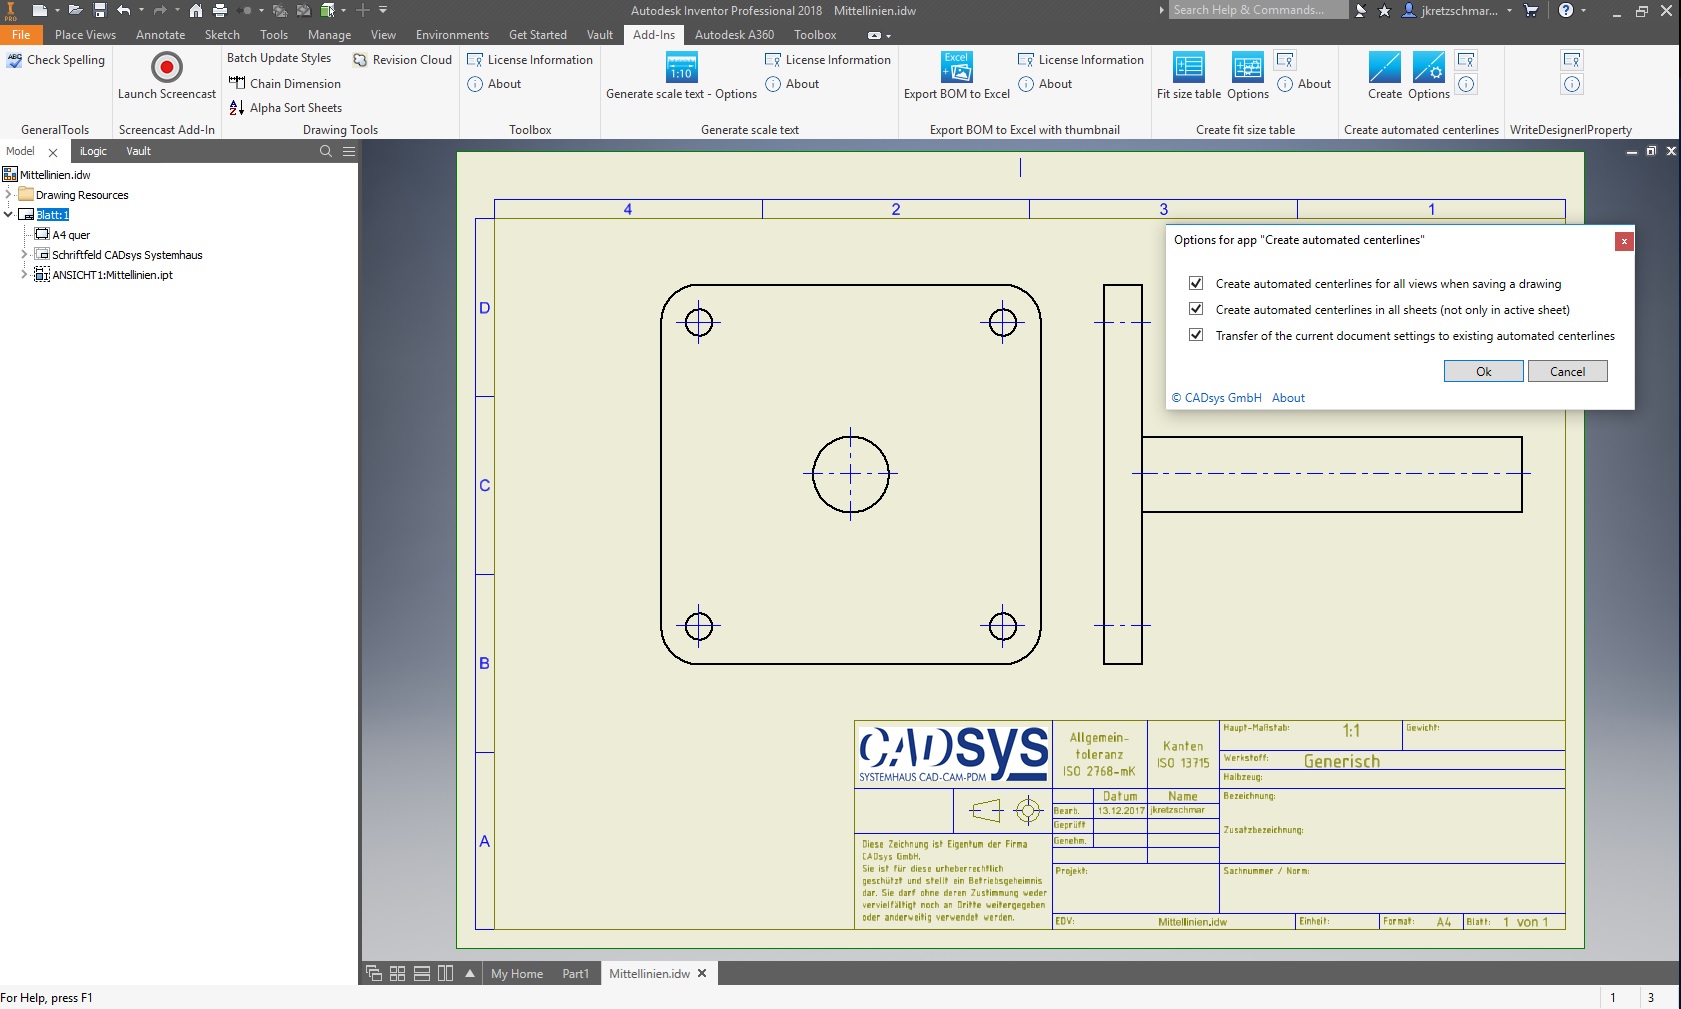This screenshot has width=1681, height=1009.
Task: Click Create automated centerlines button
Action: [x=1385, y=76]
